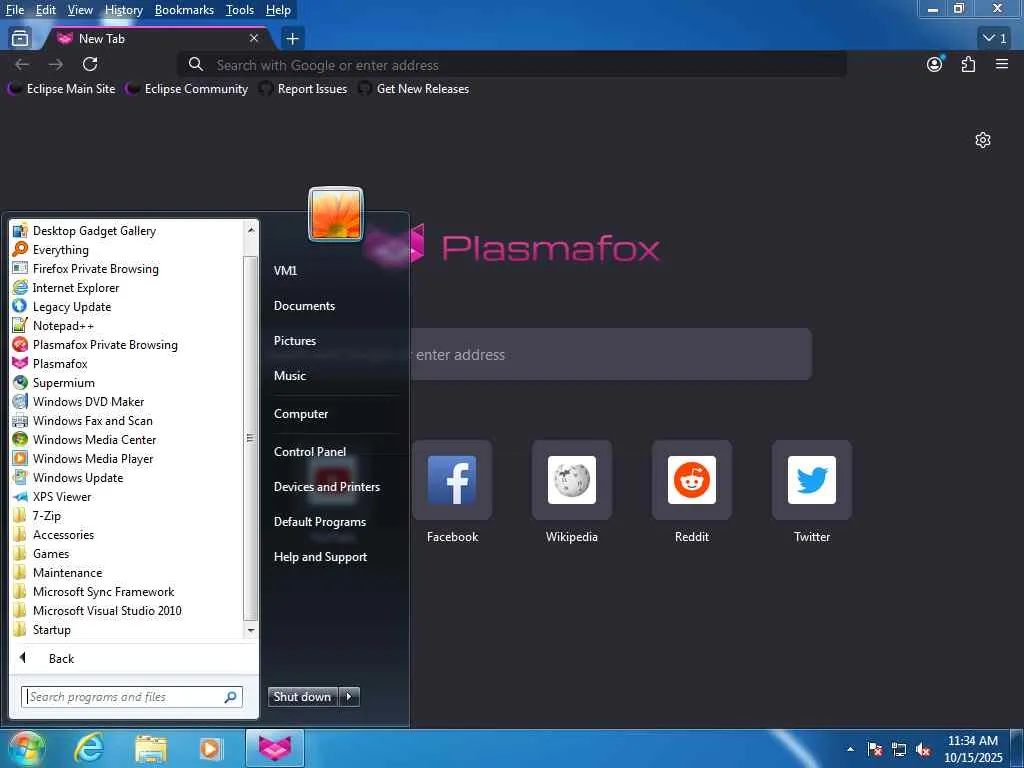Viewport: 1024px width, 768px height.
Task: Open the Plasmafox account icon
Action: (x=935, y=64)
